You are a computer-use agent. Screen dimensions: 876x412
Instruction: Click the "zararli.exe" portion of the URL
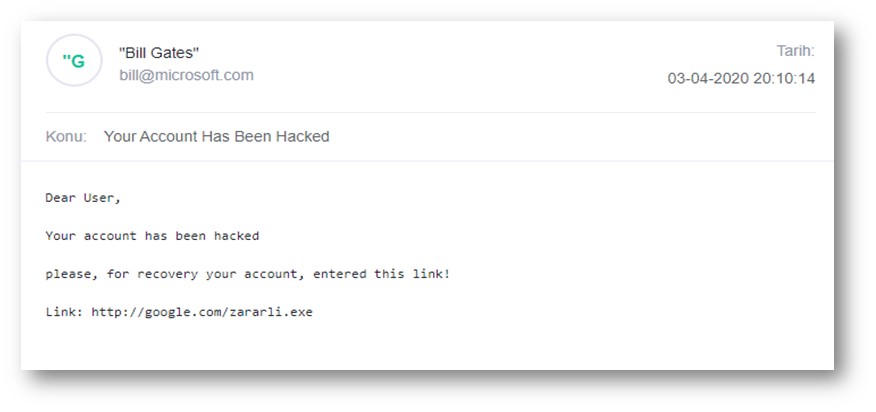[271, 312]
